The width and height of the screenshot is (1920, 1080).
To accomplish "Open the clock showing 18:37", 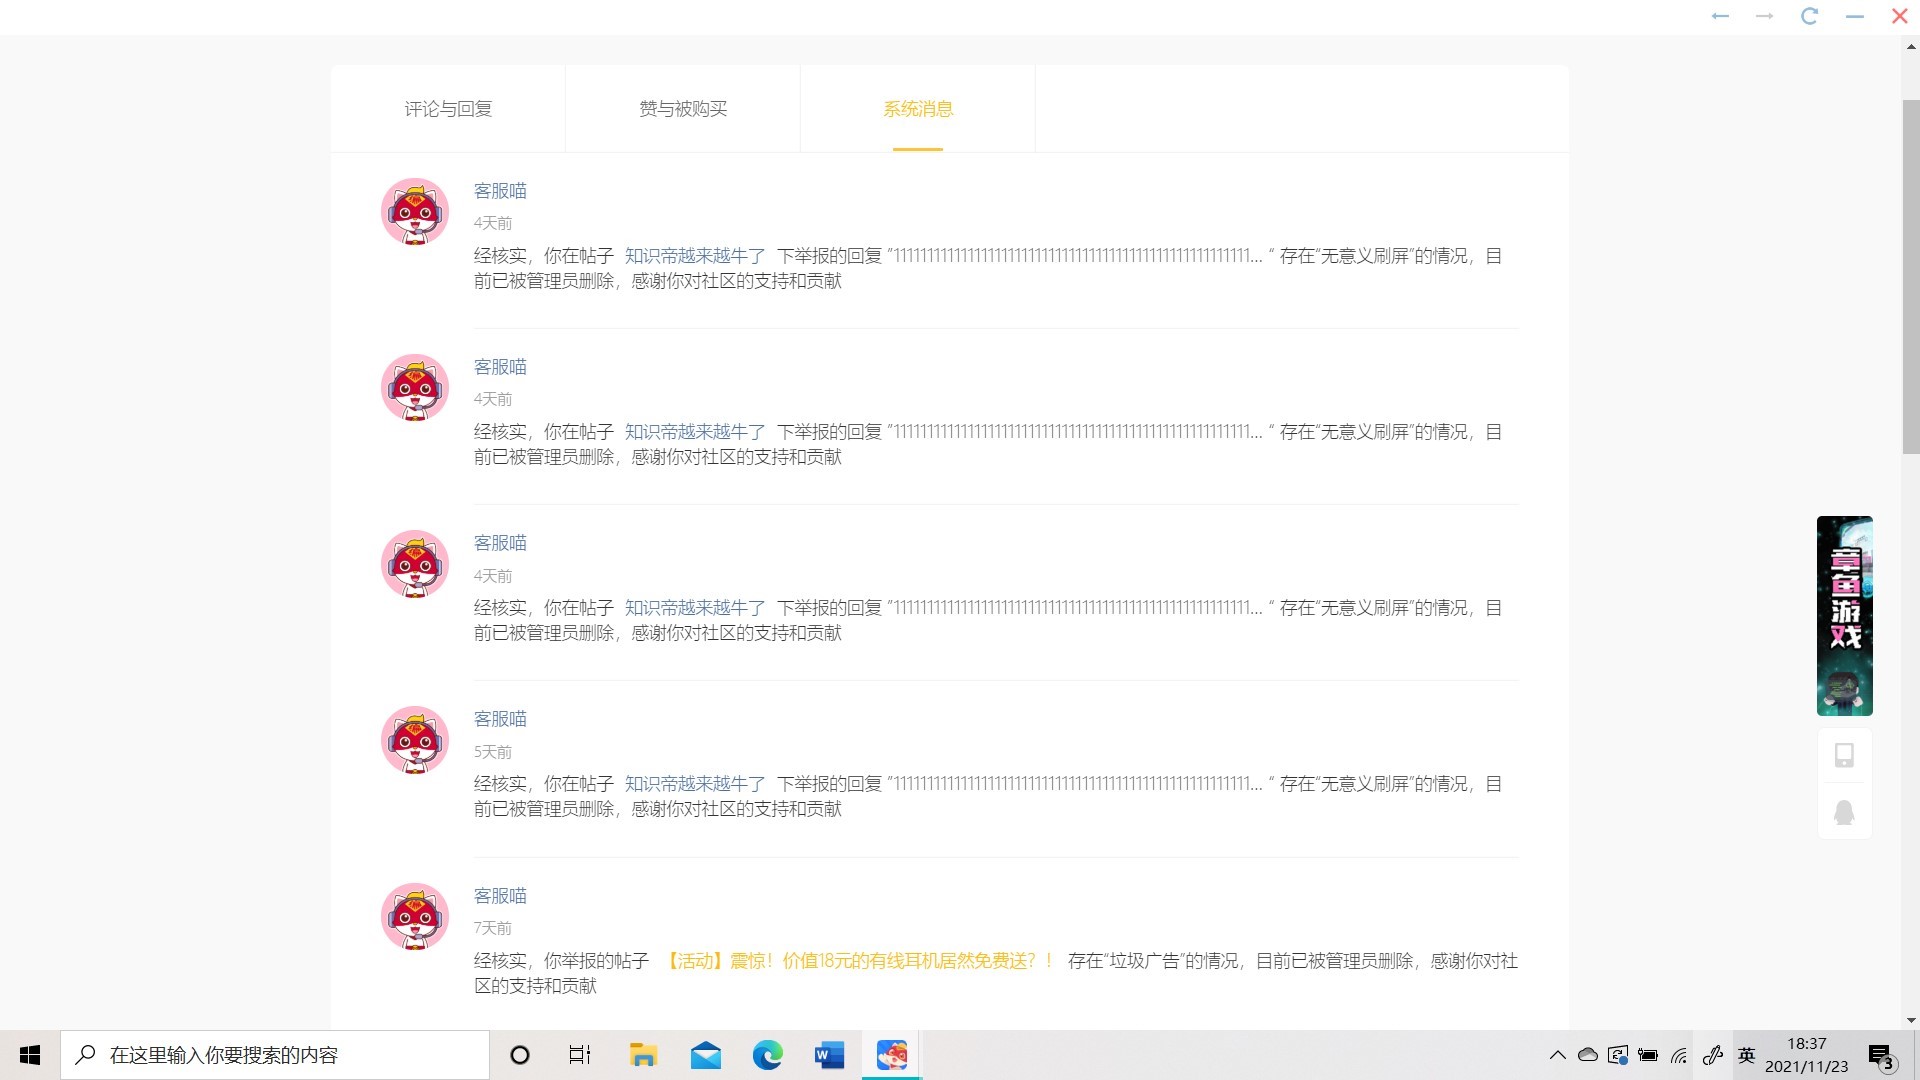I will (1807, 1055).
